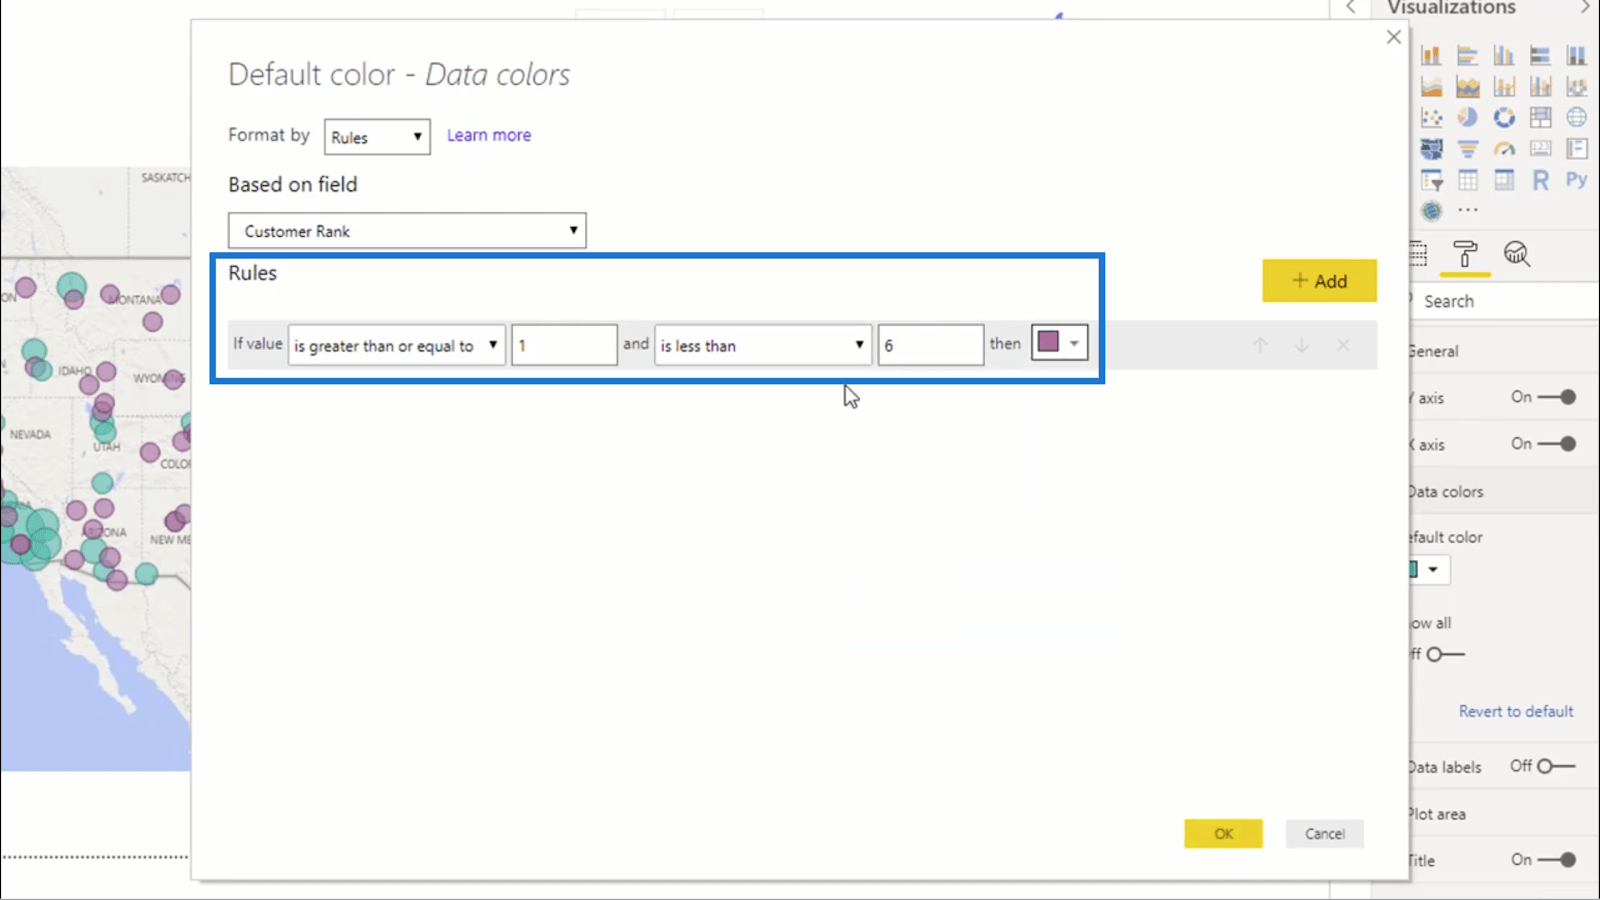Switch to the Format paint roller tab
Image resolution: width=1600 pixels, height=900 pixels.
click(1465, 254)
